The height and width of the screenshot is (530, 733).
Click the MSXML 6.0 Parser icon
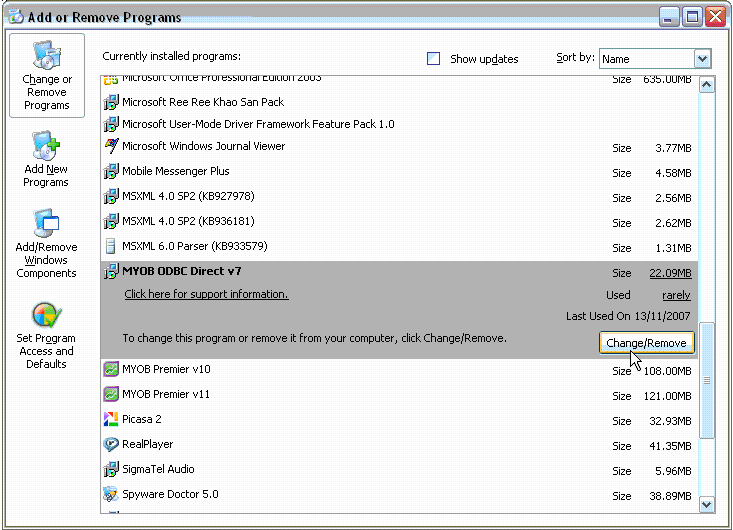(112, 247)
